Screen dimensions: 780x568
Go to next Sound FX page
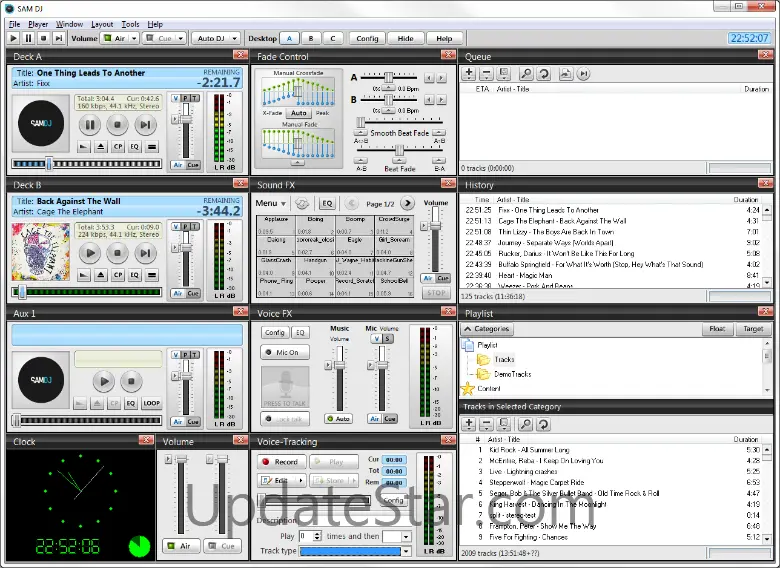[407, 203]
